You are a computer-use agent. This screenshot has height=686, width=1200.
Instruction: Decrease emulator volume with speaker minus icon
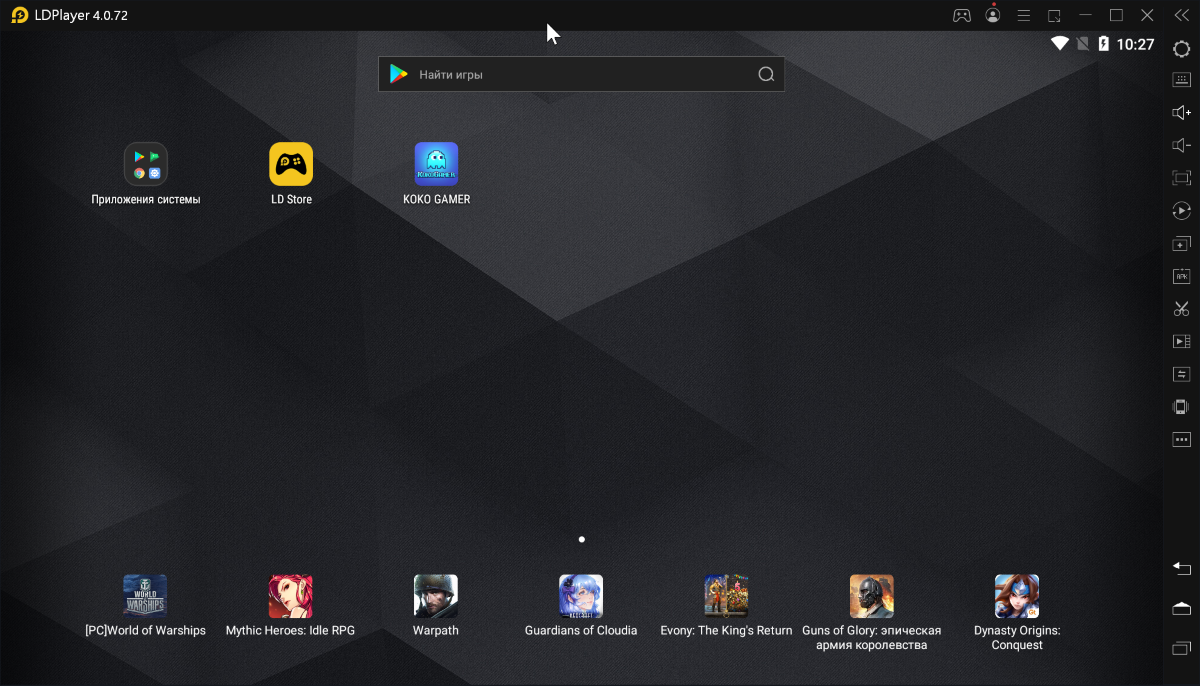tap(1181, 146)
